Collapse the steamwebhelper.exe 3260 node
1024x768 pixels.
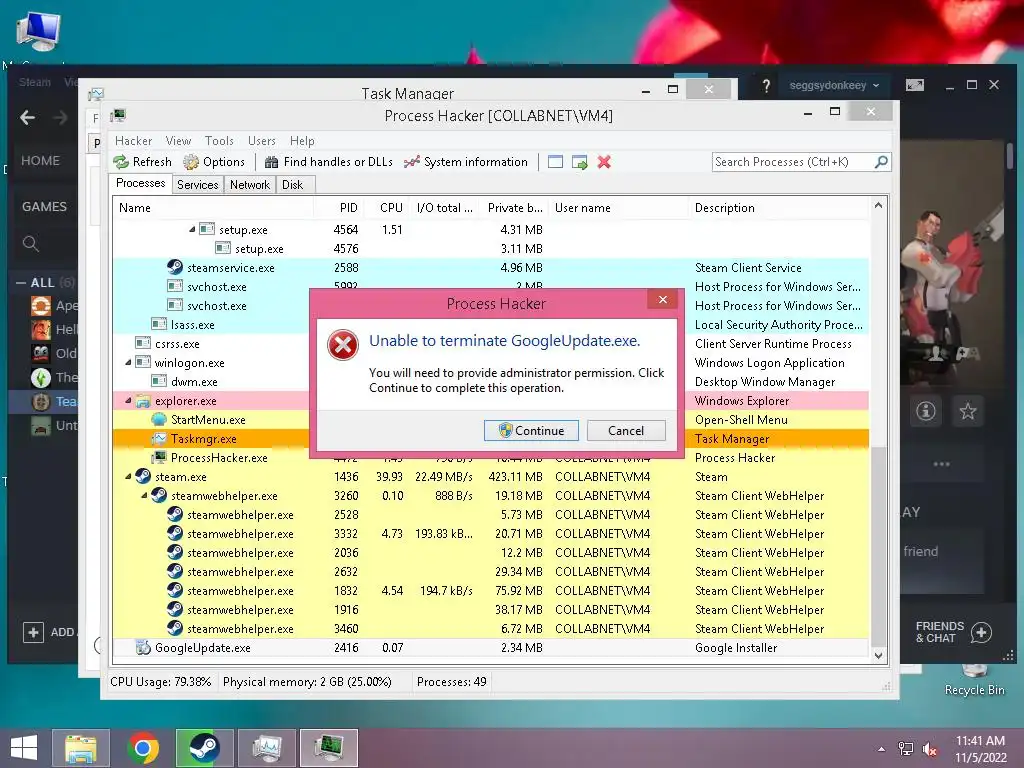tap(144, 496)
